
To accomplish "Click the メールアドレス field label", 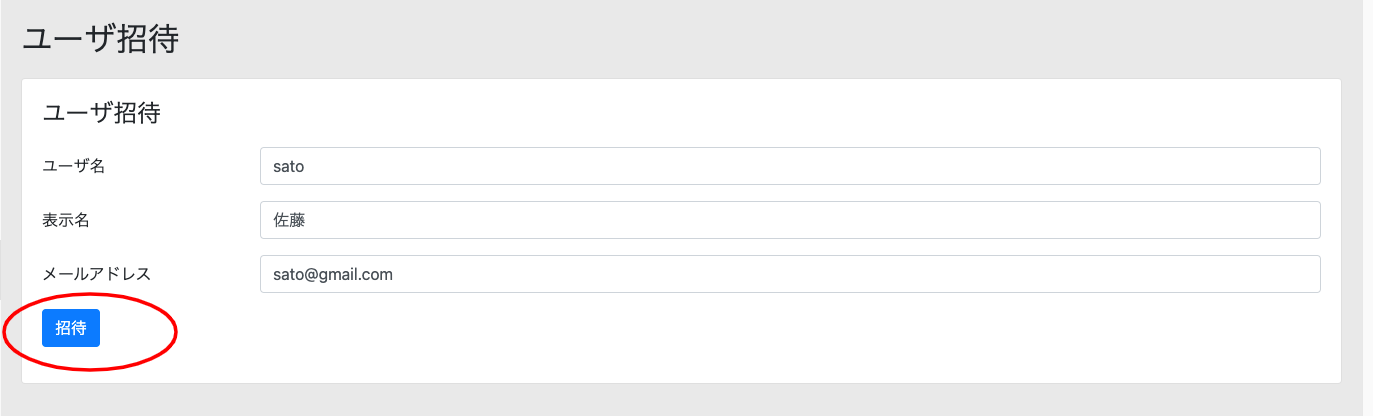I will 96,274.
